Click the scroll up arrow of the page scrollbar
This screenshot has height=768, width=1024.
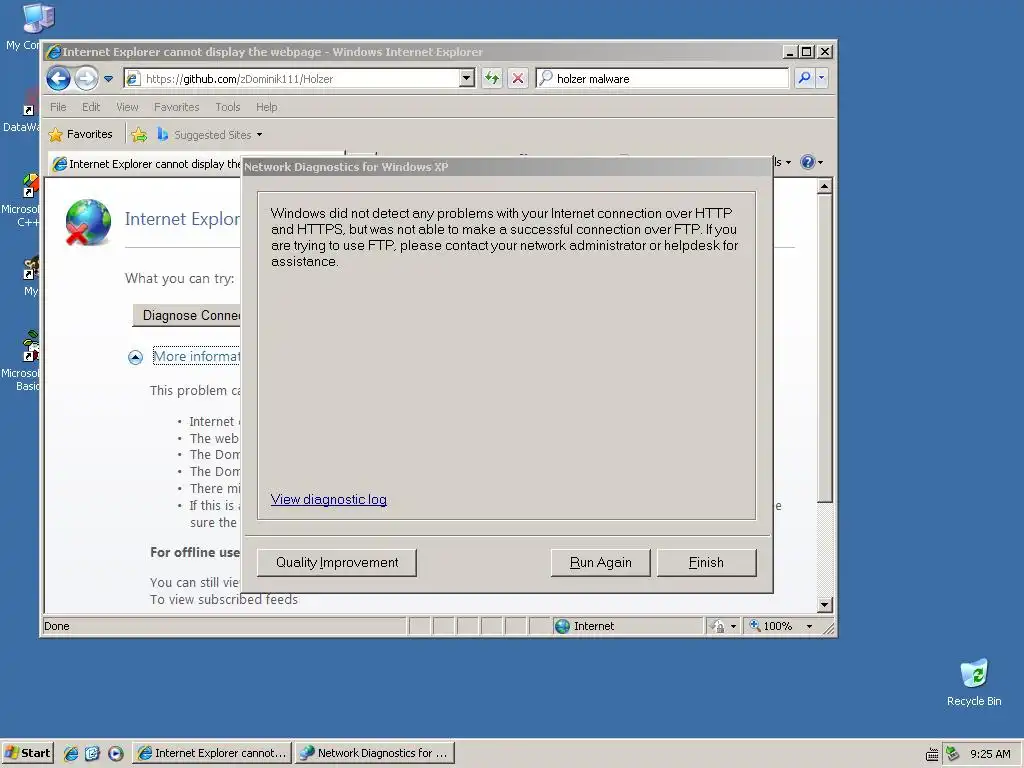click(824, 187)
